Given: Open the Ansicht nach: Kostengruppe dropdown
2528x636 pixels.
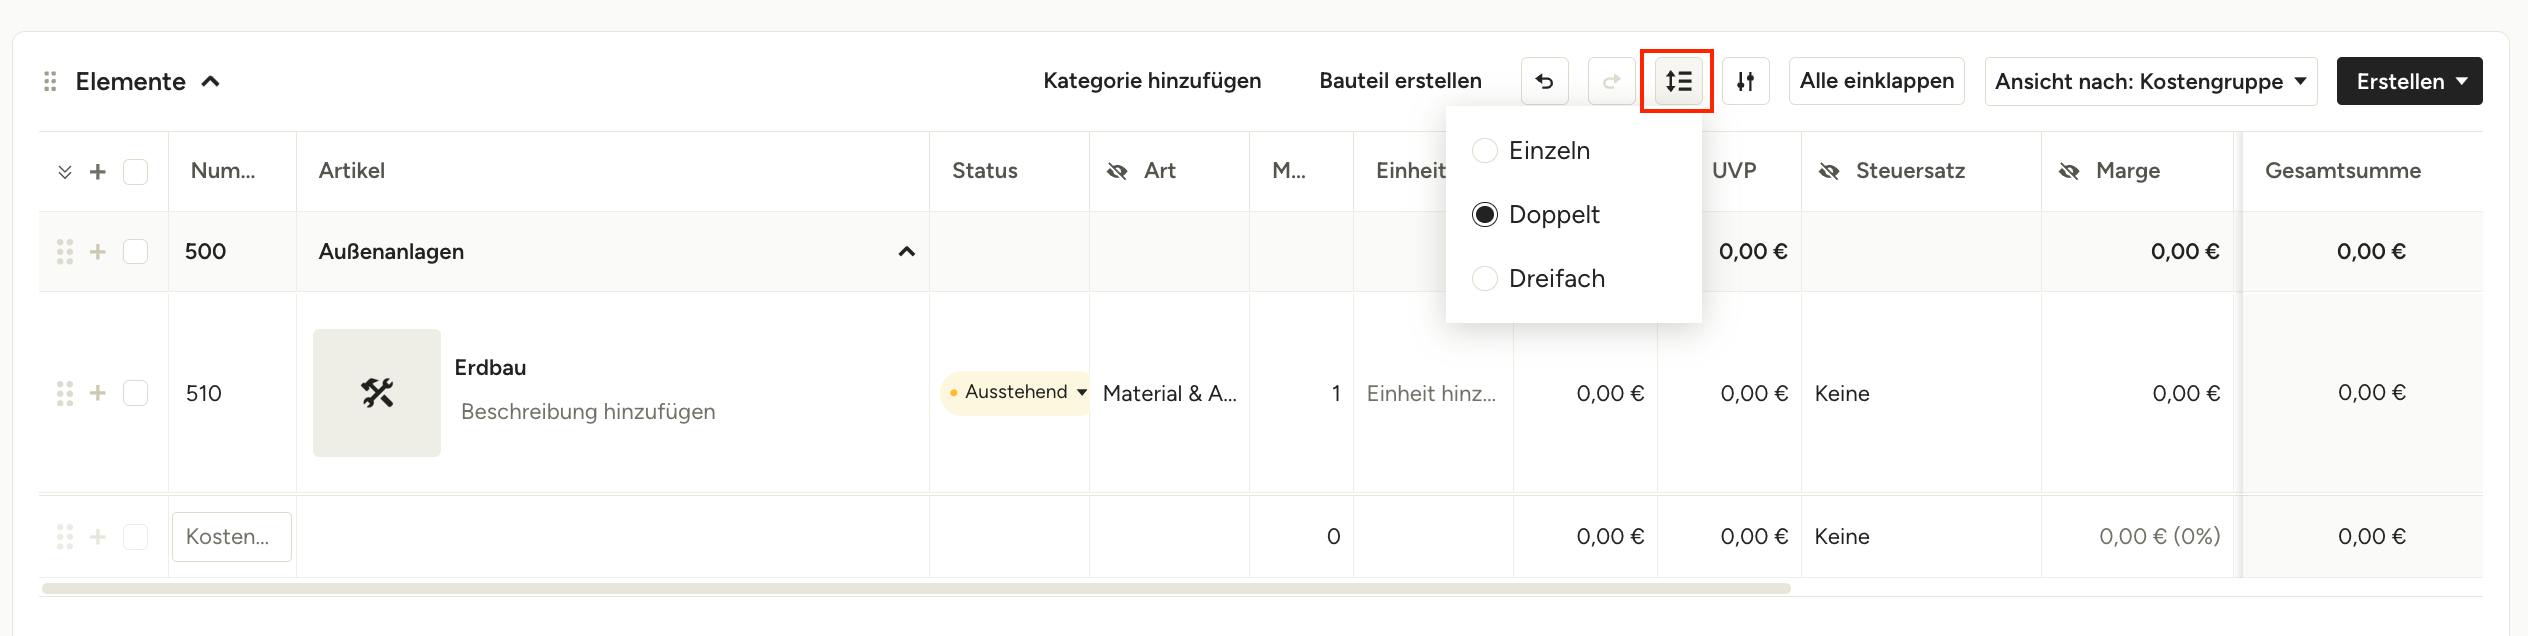Looking at the screenshot, I should tap(2151, 81).
